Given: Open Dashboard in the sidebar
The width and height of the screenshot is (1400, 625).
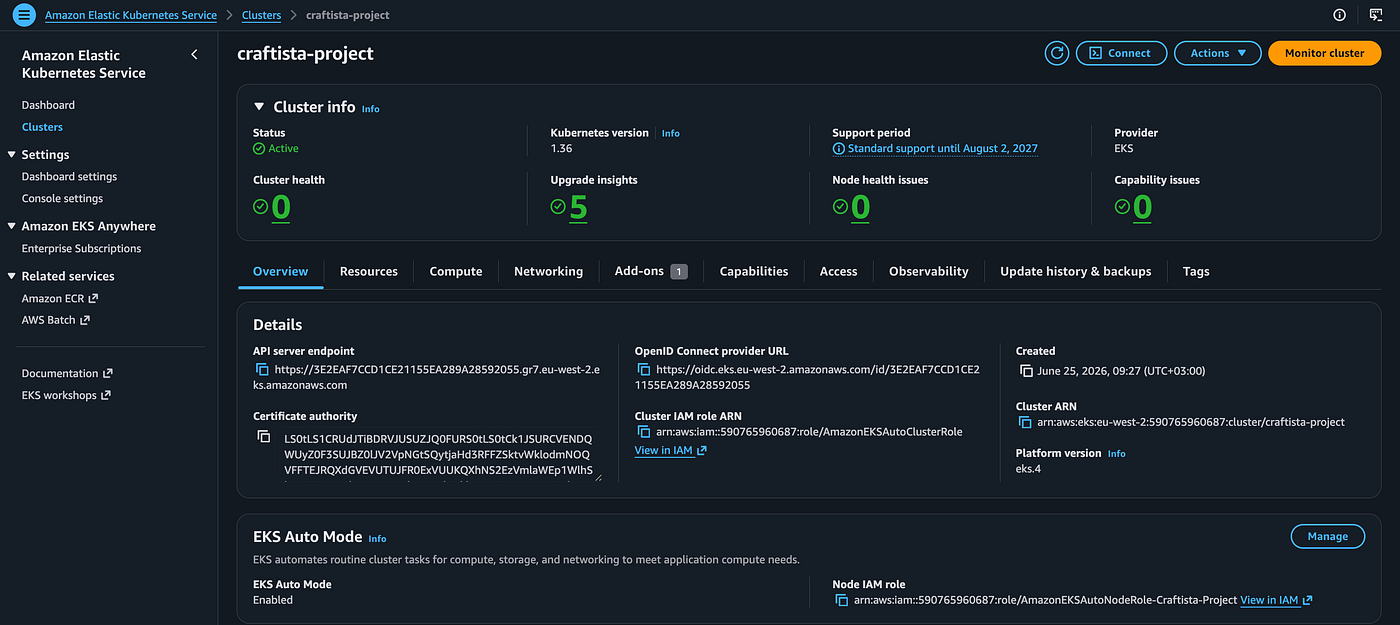Looking at the screenshot, I should coord(48,105).
